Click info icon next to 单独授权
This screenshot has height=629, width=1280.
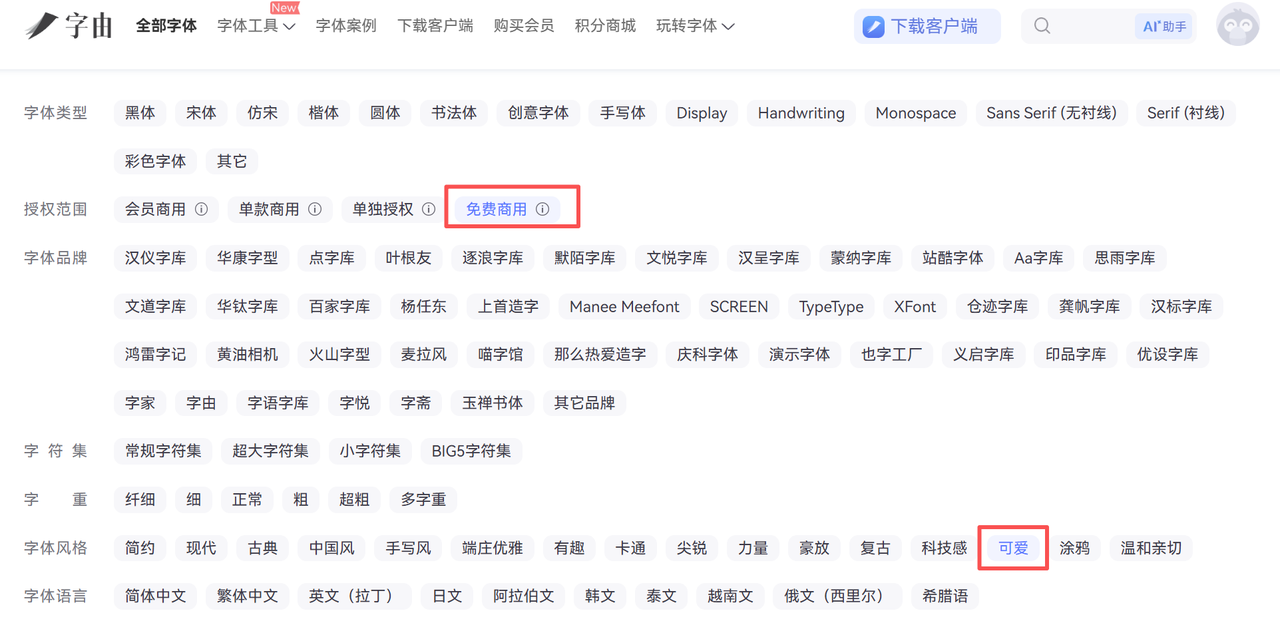tap(429, 209)
